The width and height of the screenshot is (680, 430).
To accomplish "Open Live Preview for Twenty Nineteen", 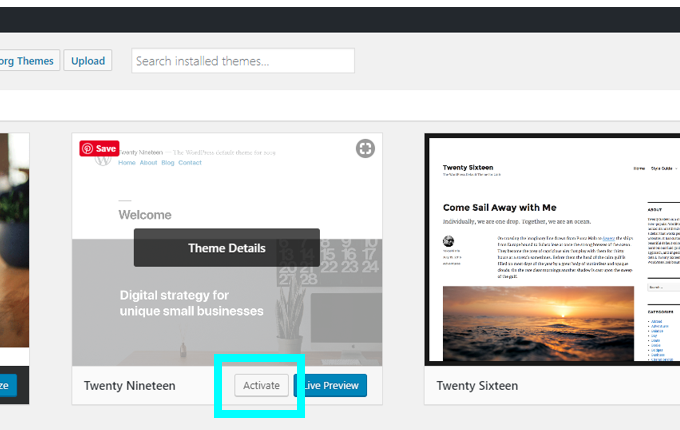I will click(330, 385).
